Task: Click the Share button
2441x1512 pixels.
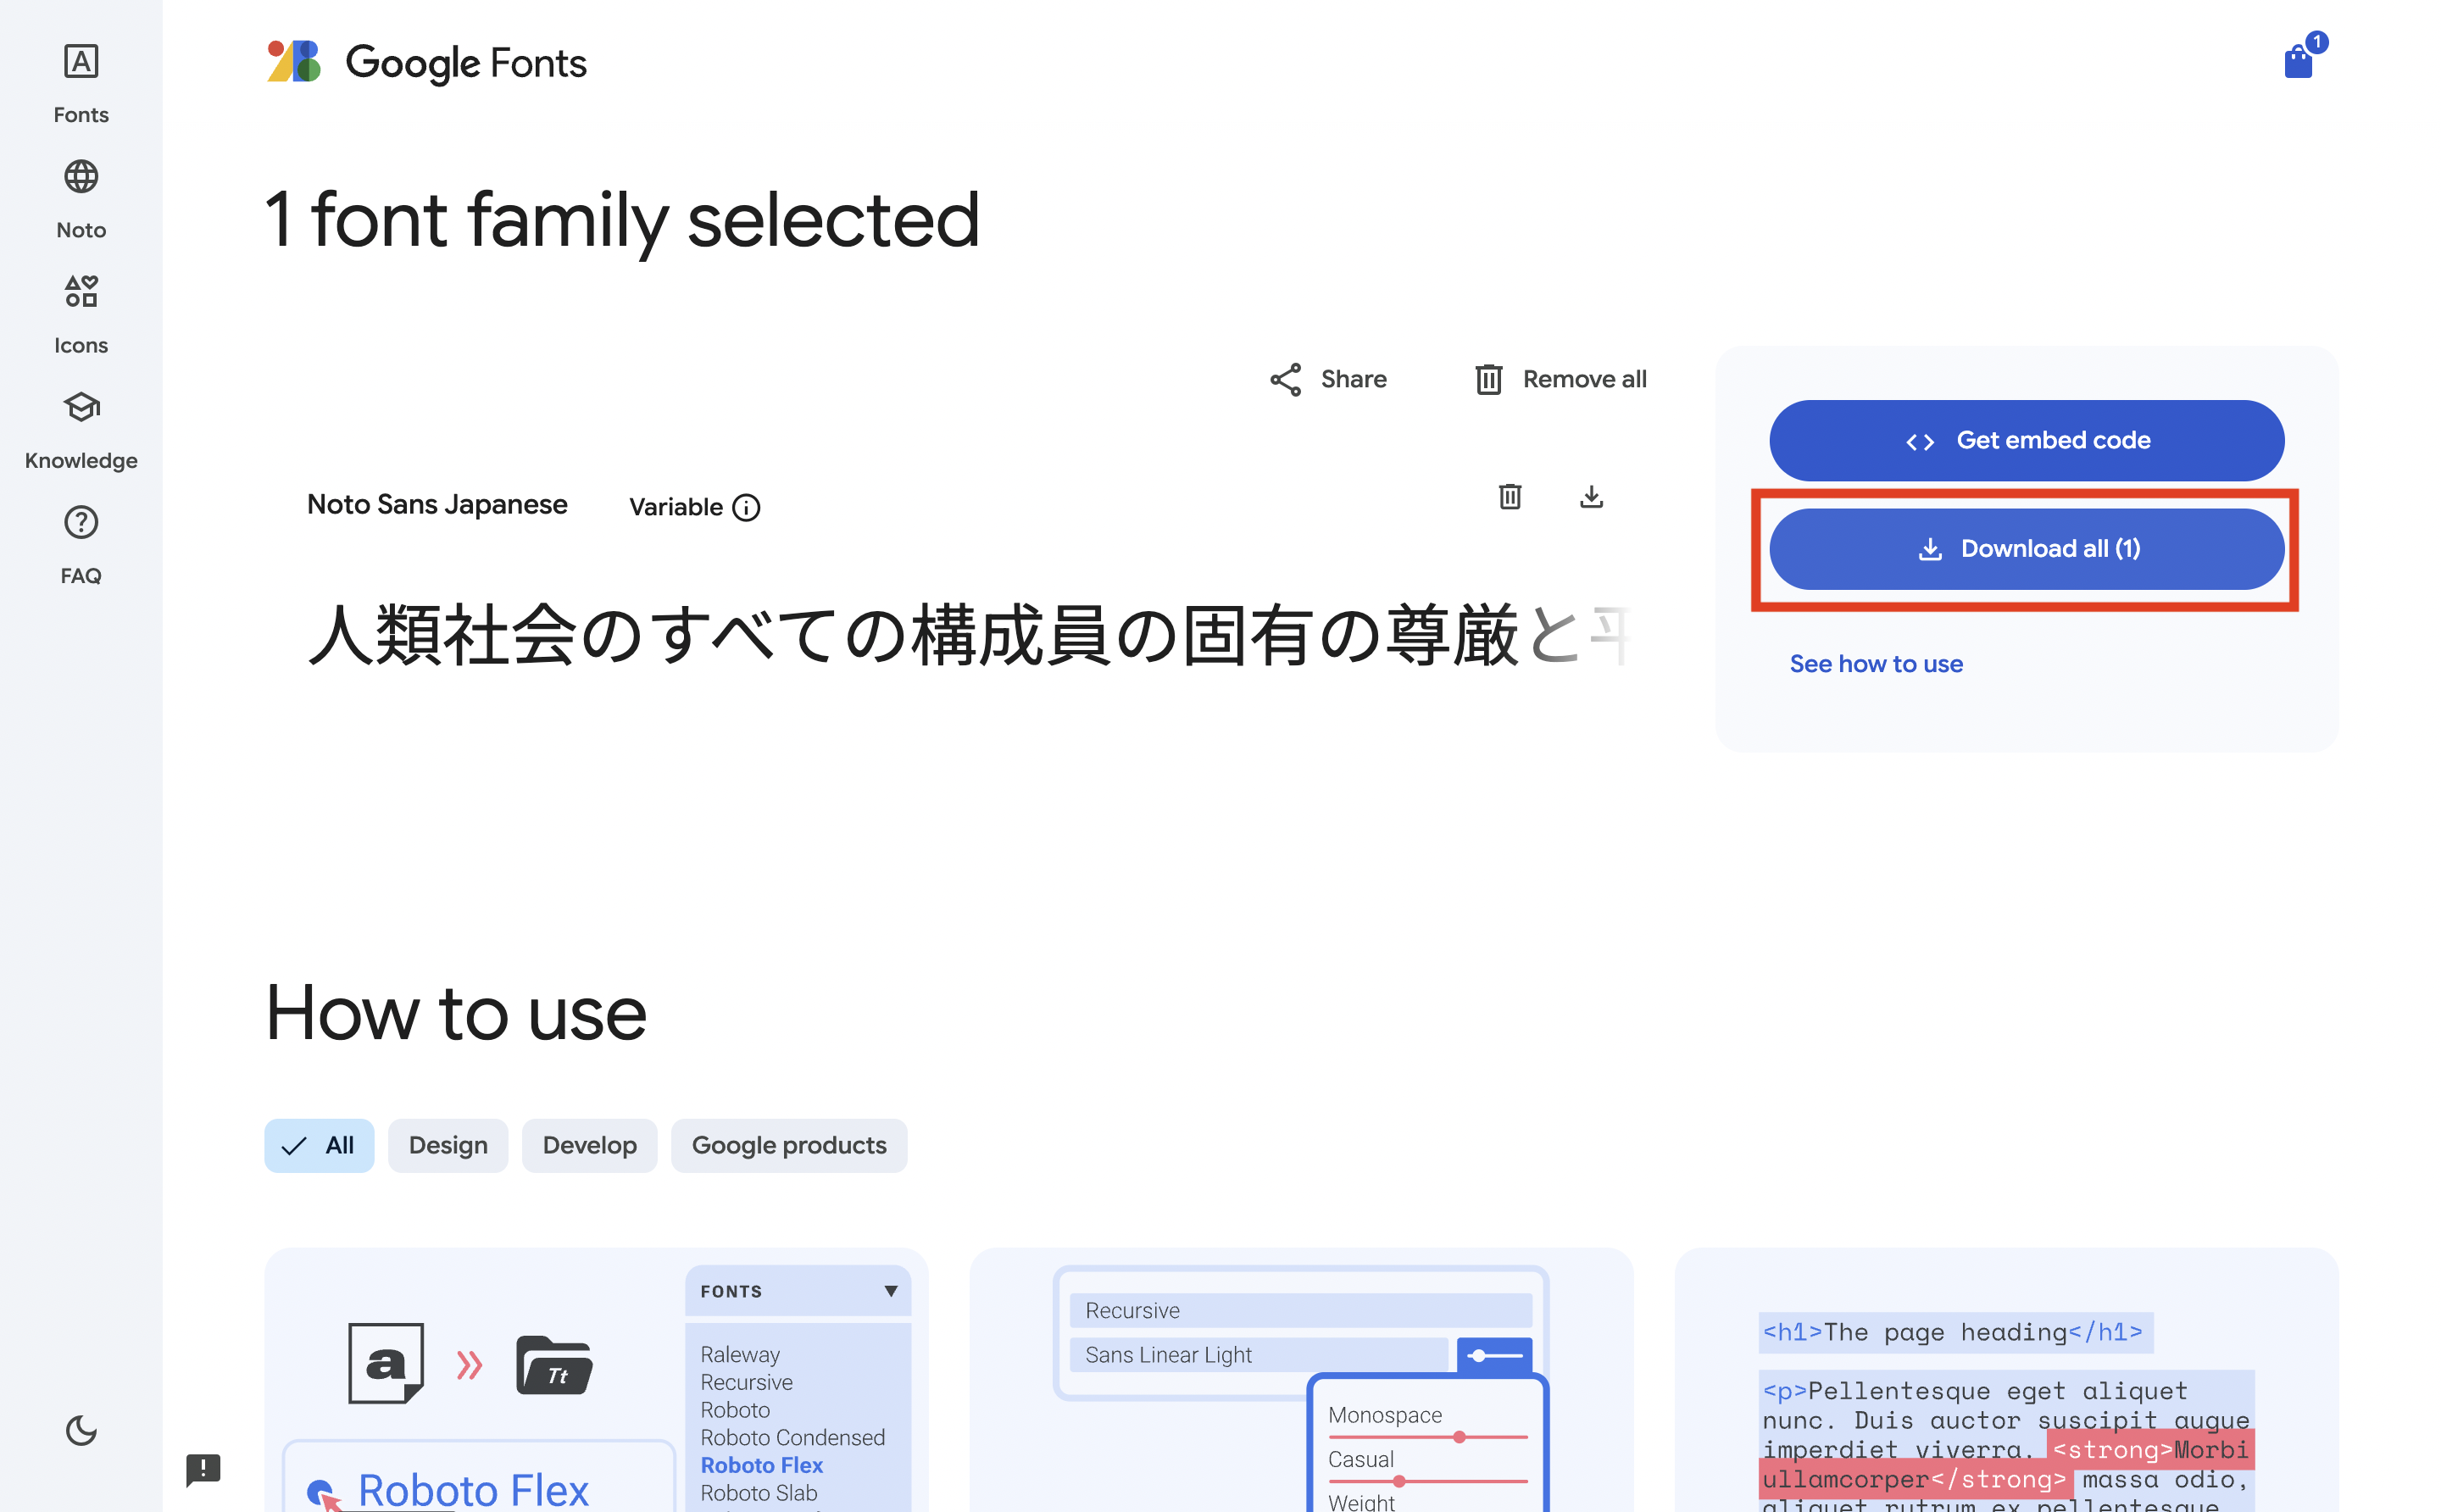Action: (1328, 379)
